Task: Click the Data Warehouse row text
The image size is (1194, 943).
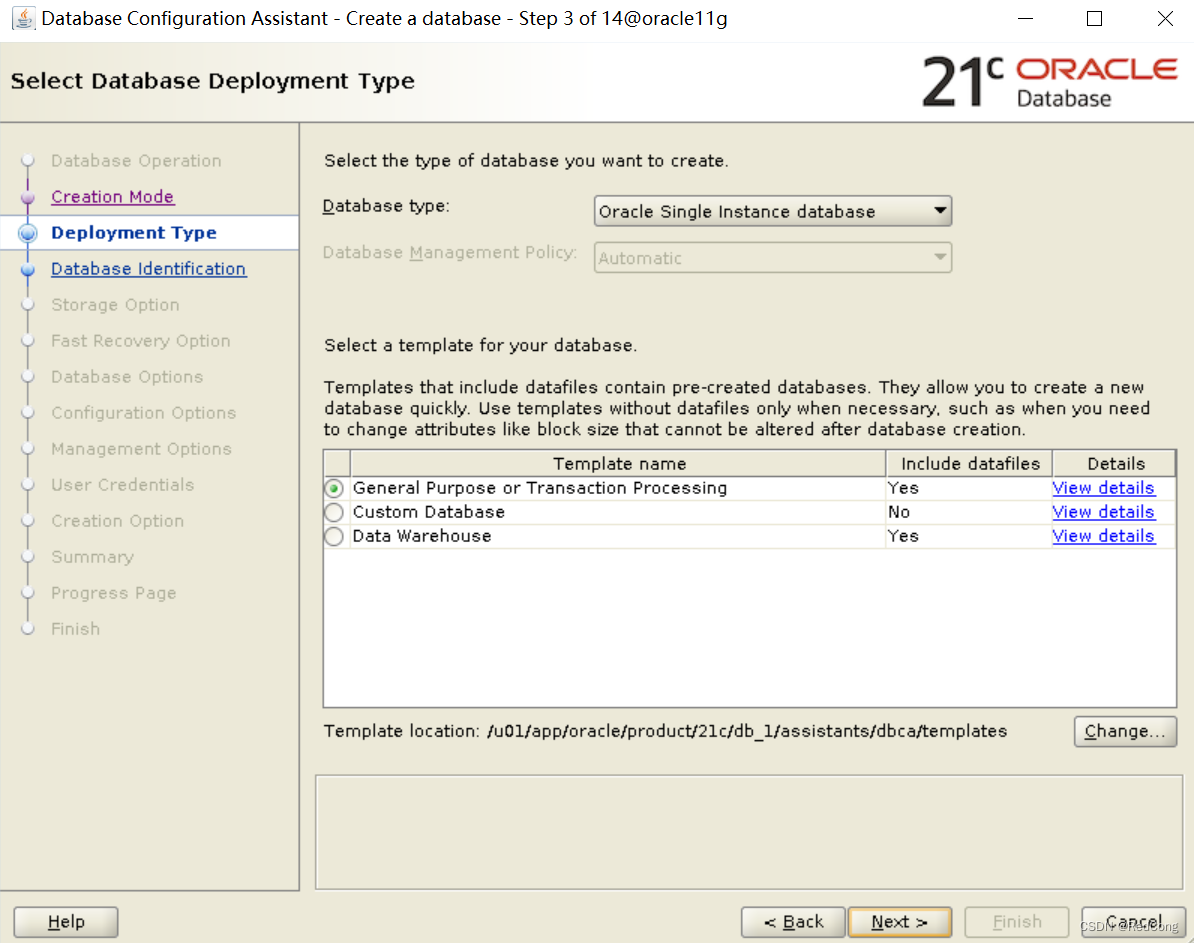Action: [x=422, y=536]
